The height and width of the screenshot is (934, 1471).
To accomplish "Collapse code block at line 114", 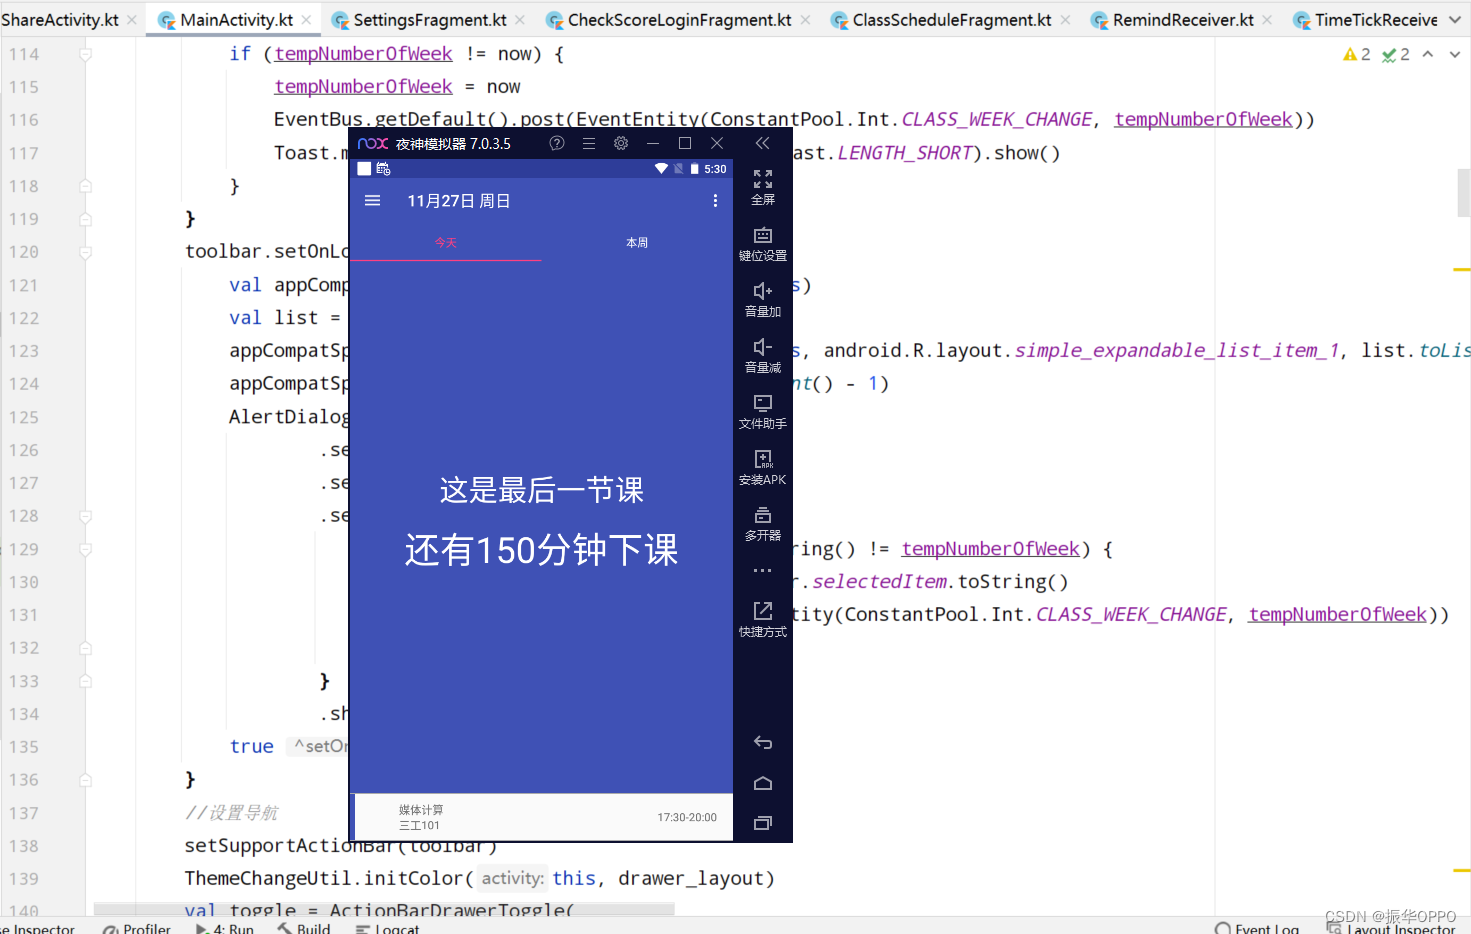I will pos(86,54).
